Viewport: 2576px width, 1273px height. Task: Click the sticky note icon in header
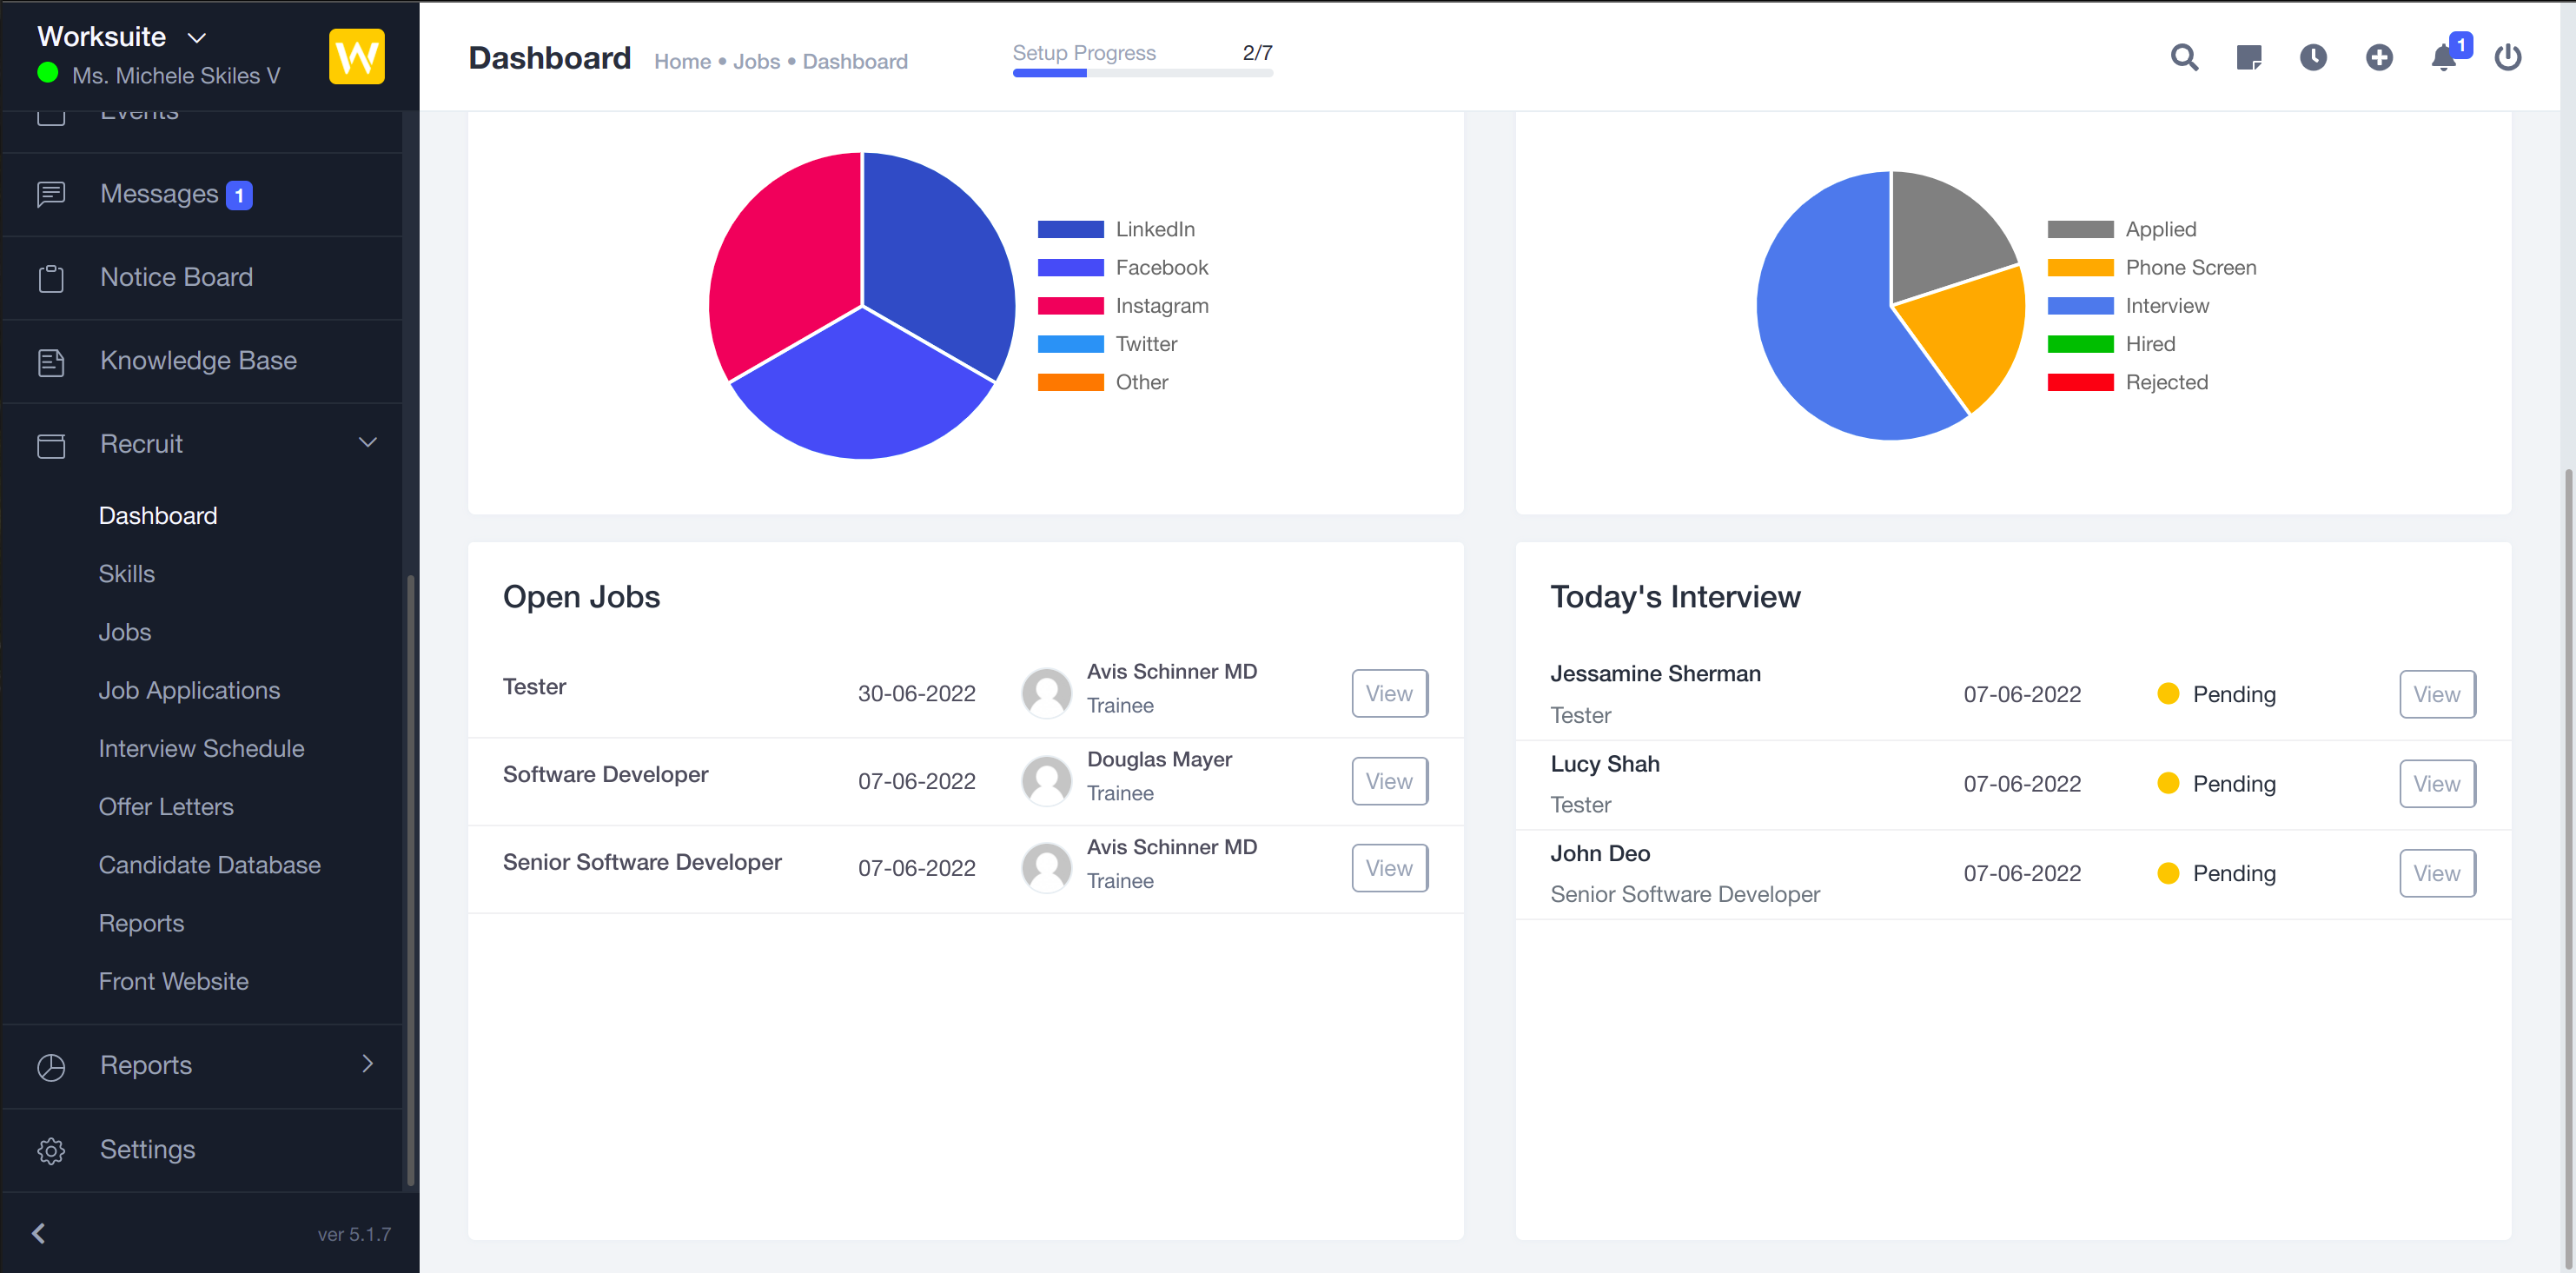coord(2248,58)
